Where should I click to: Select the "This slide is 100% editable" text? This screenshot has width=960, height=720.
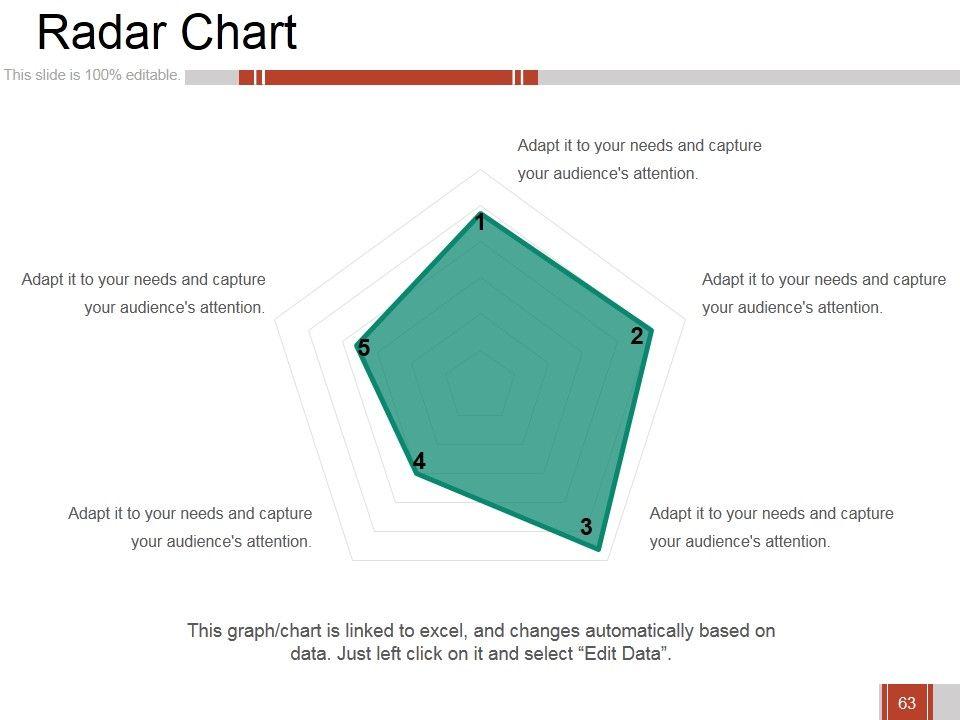pos(92,75)
